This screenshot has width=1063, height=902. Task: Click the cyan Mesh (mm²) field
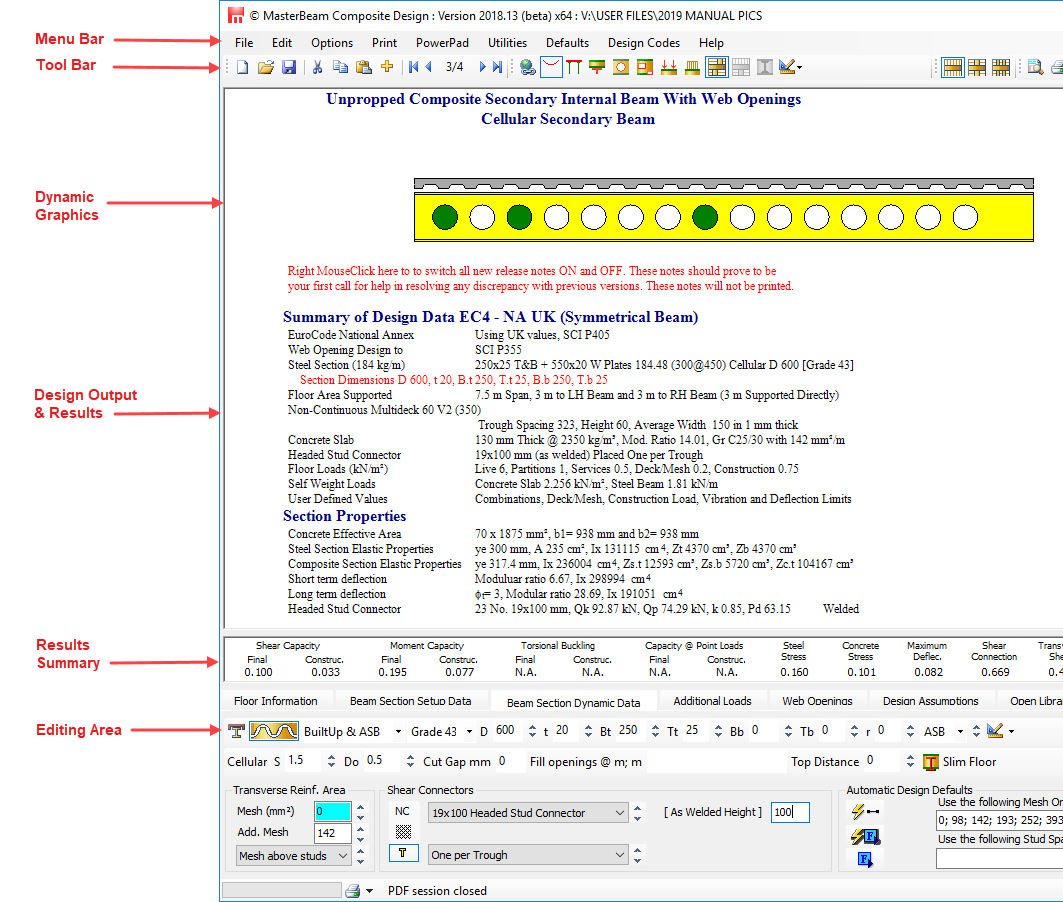coord(332,812)
